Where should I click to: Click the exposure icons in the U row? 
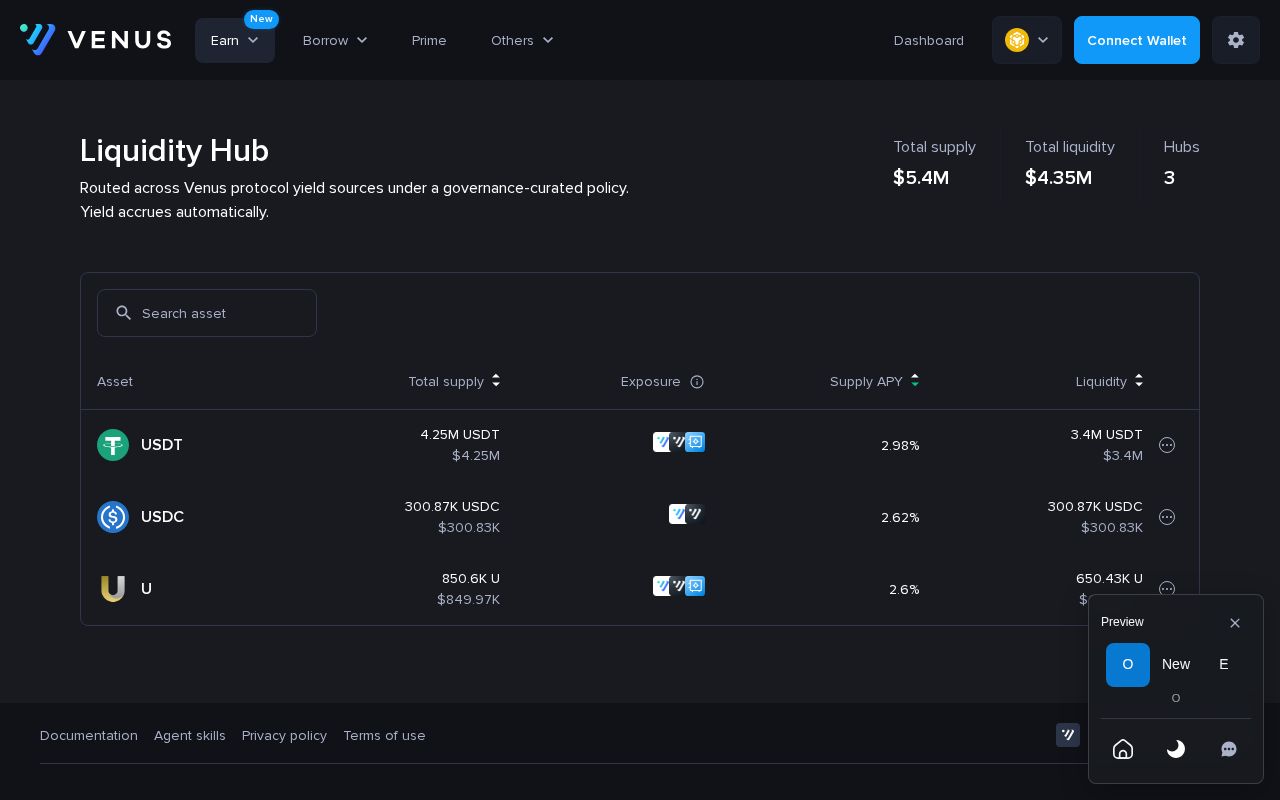click(679, 586)
